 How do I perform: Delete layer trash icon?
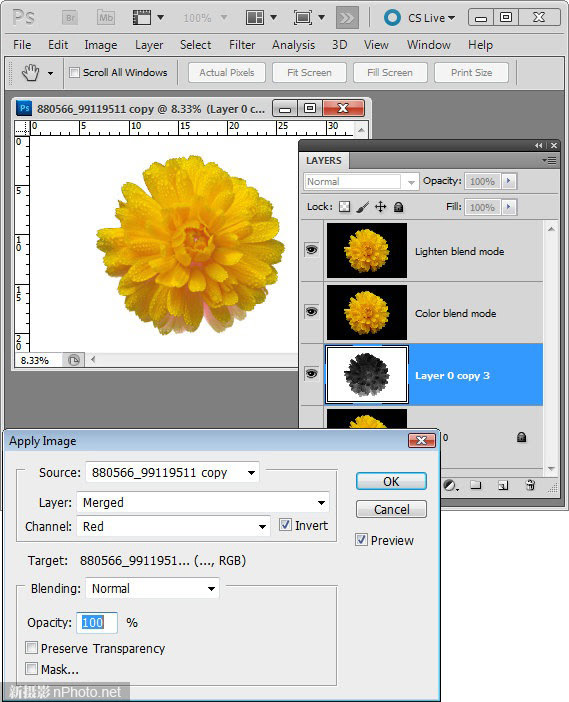[x=530, y=485]
